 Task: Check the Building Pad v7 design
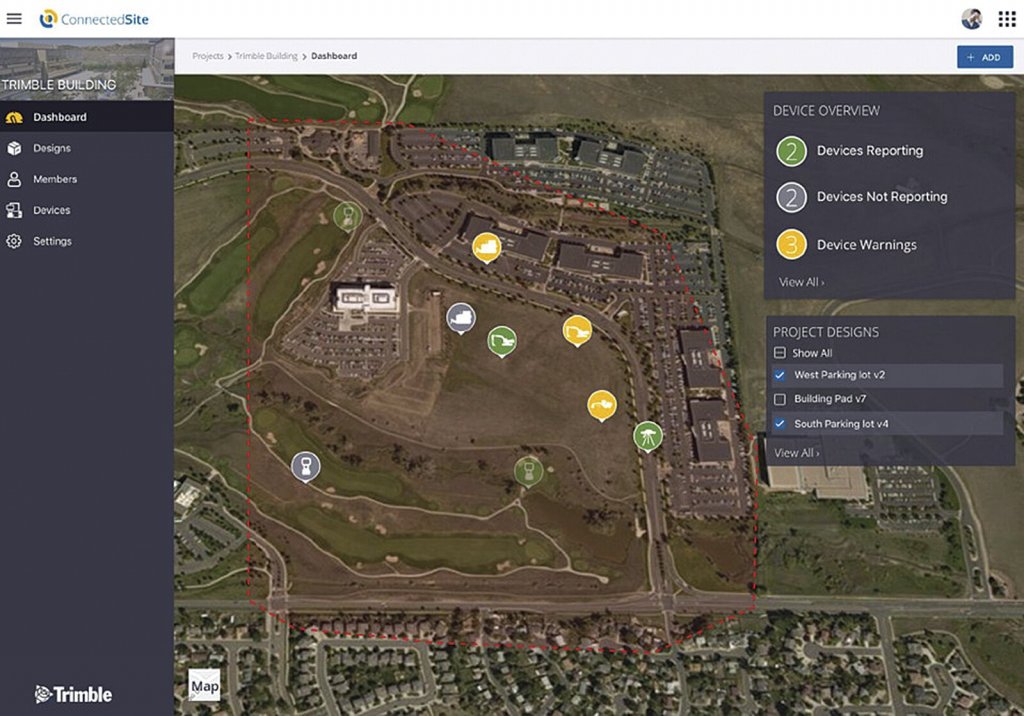click(x=780, y=399)
